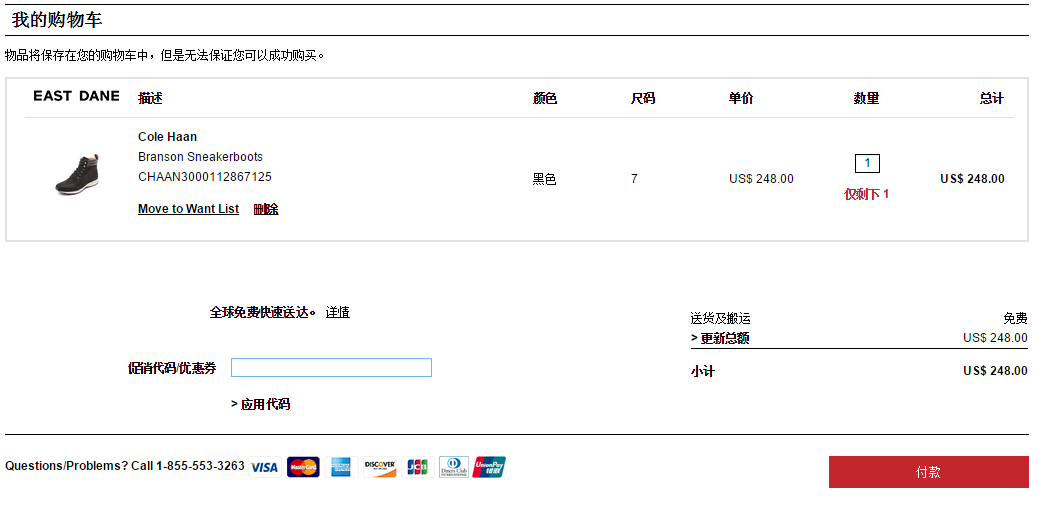Click the UnionPay card icon
Viewport: 1051px width, 507px height.
489,467
